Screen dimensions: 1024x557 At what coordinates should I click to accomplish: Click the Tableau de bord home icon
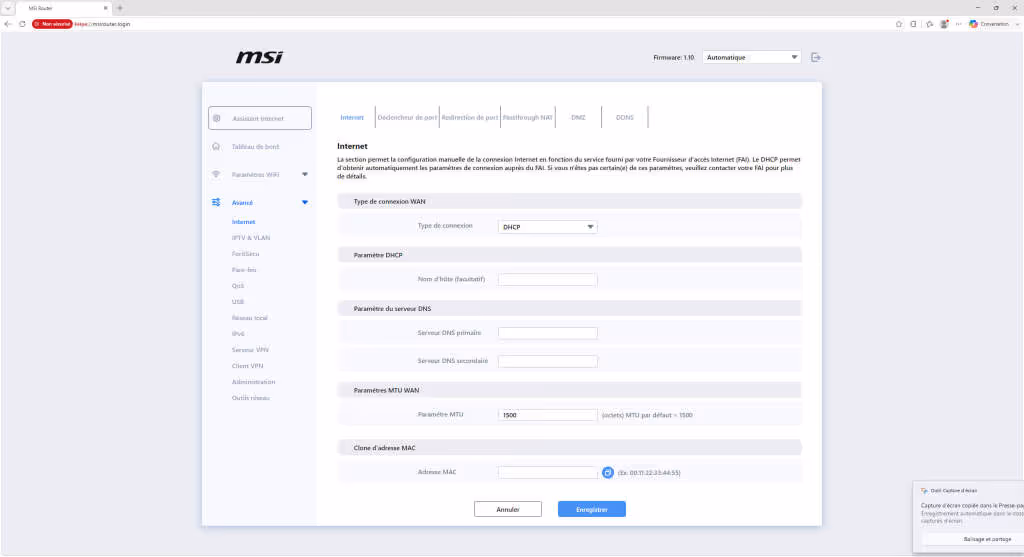point(216,146)
